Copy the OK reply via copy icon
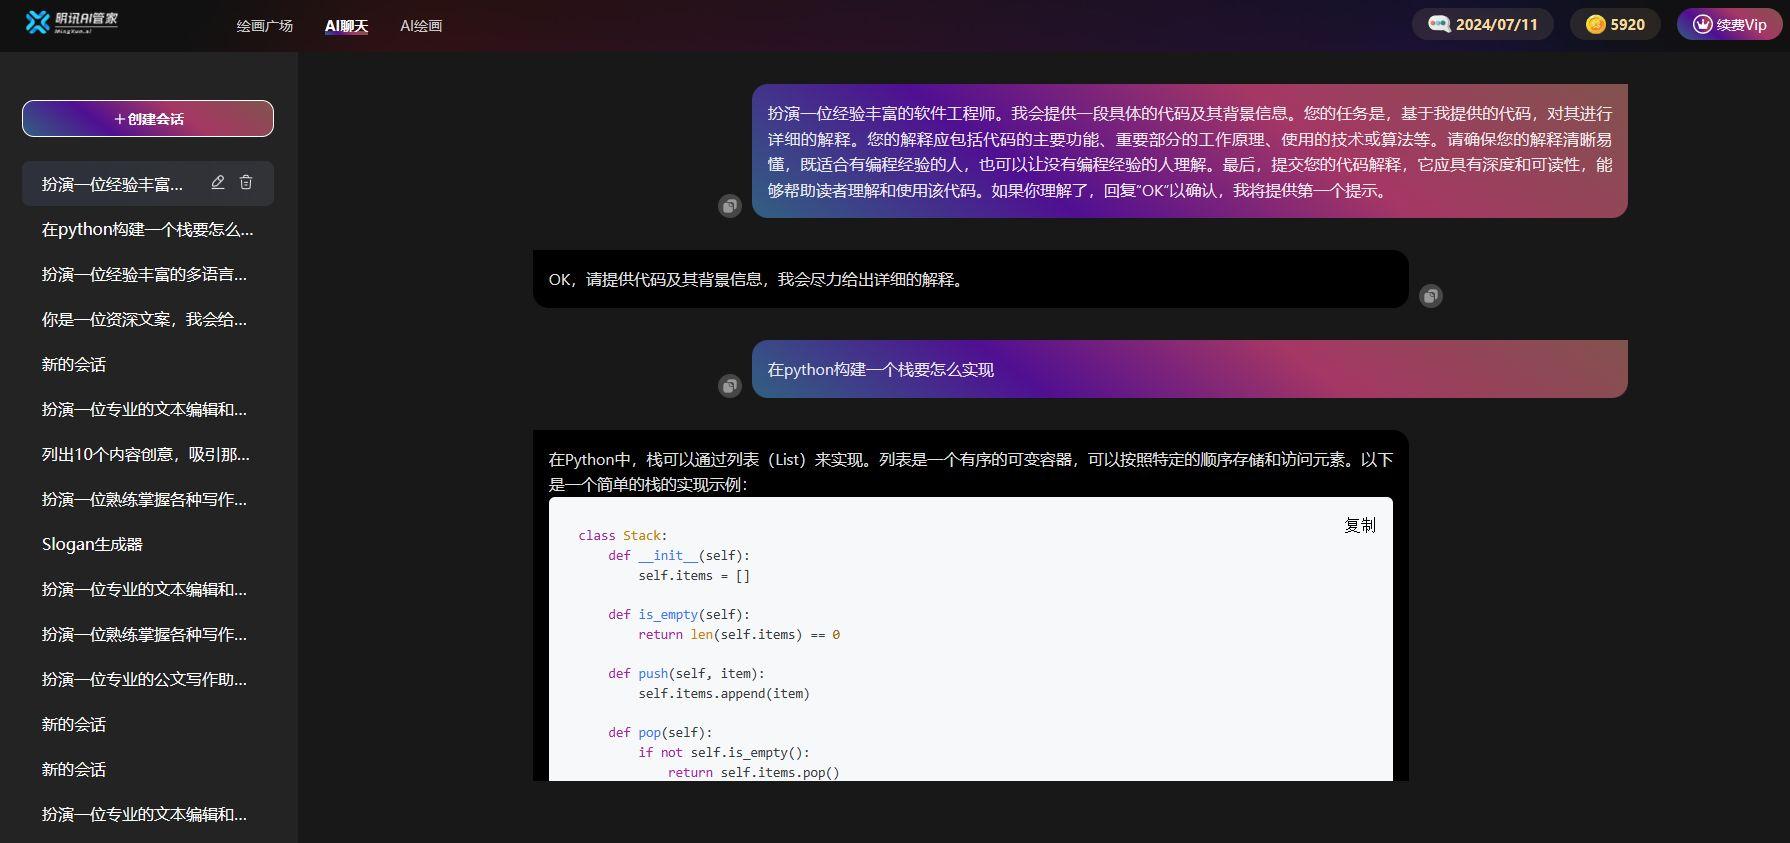The height and width of the screenshot is (843, 1790). 1431,296
